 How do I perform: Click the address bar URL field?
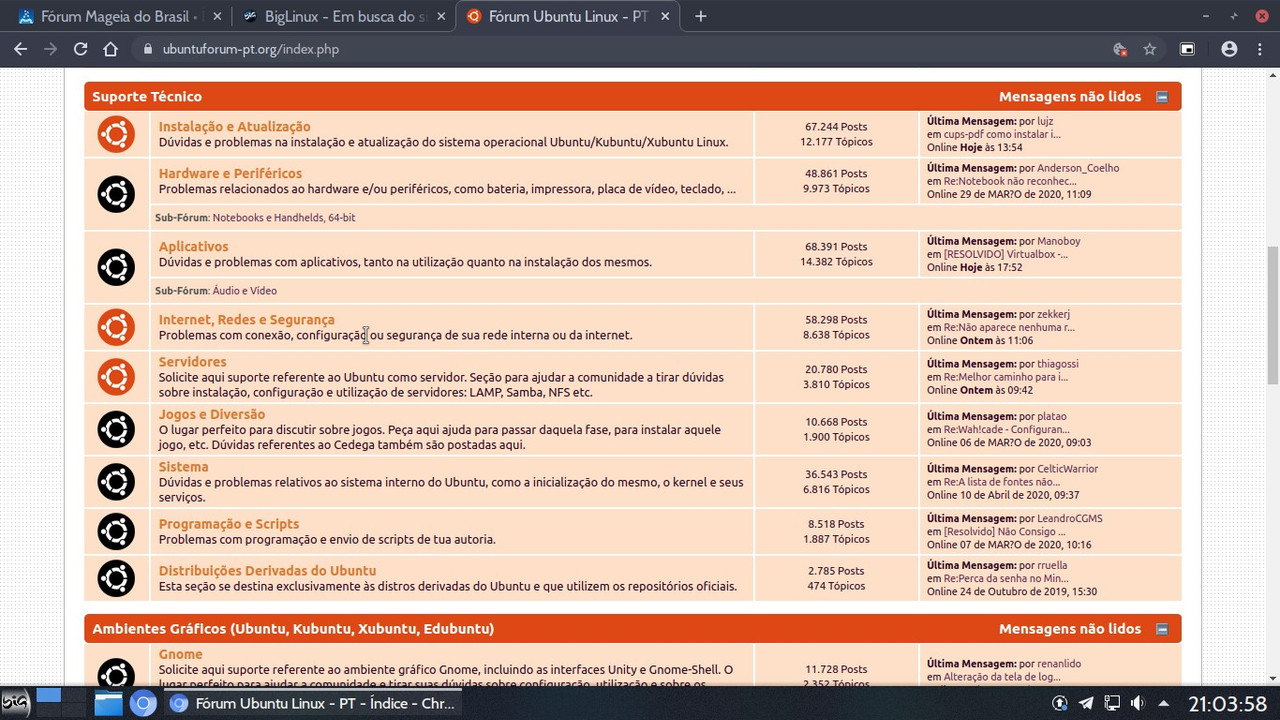pos(620,49)
